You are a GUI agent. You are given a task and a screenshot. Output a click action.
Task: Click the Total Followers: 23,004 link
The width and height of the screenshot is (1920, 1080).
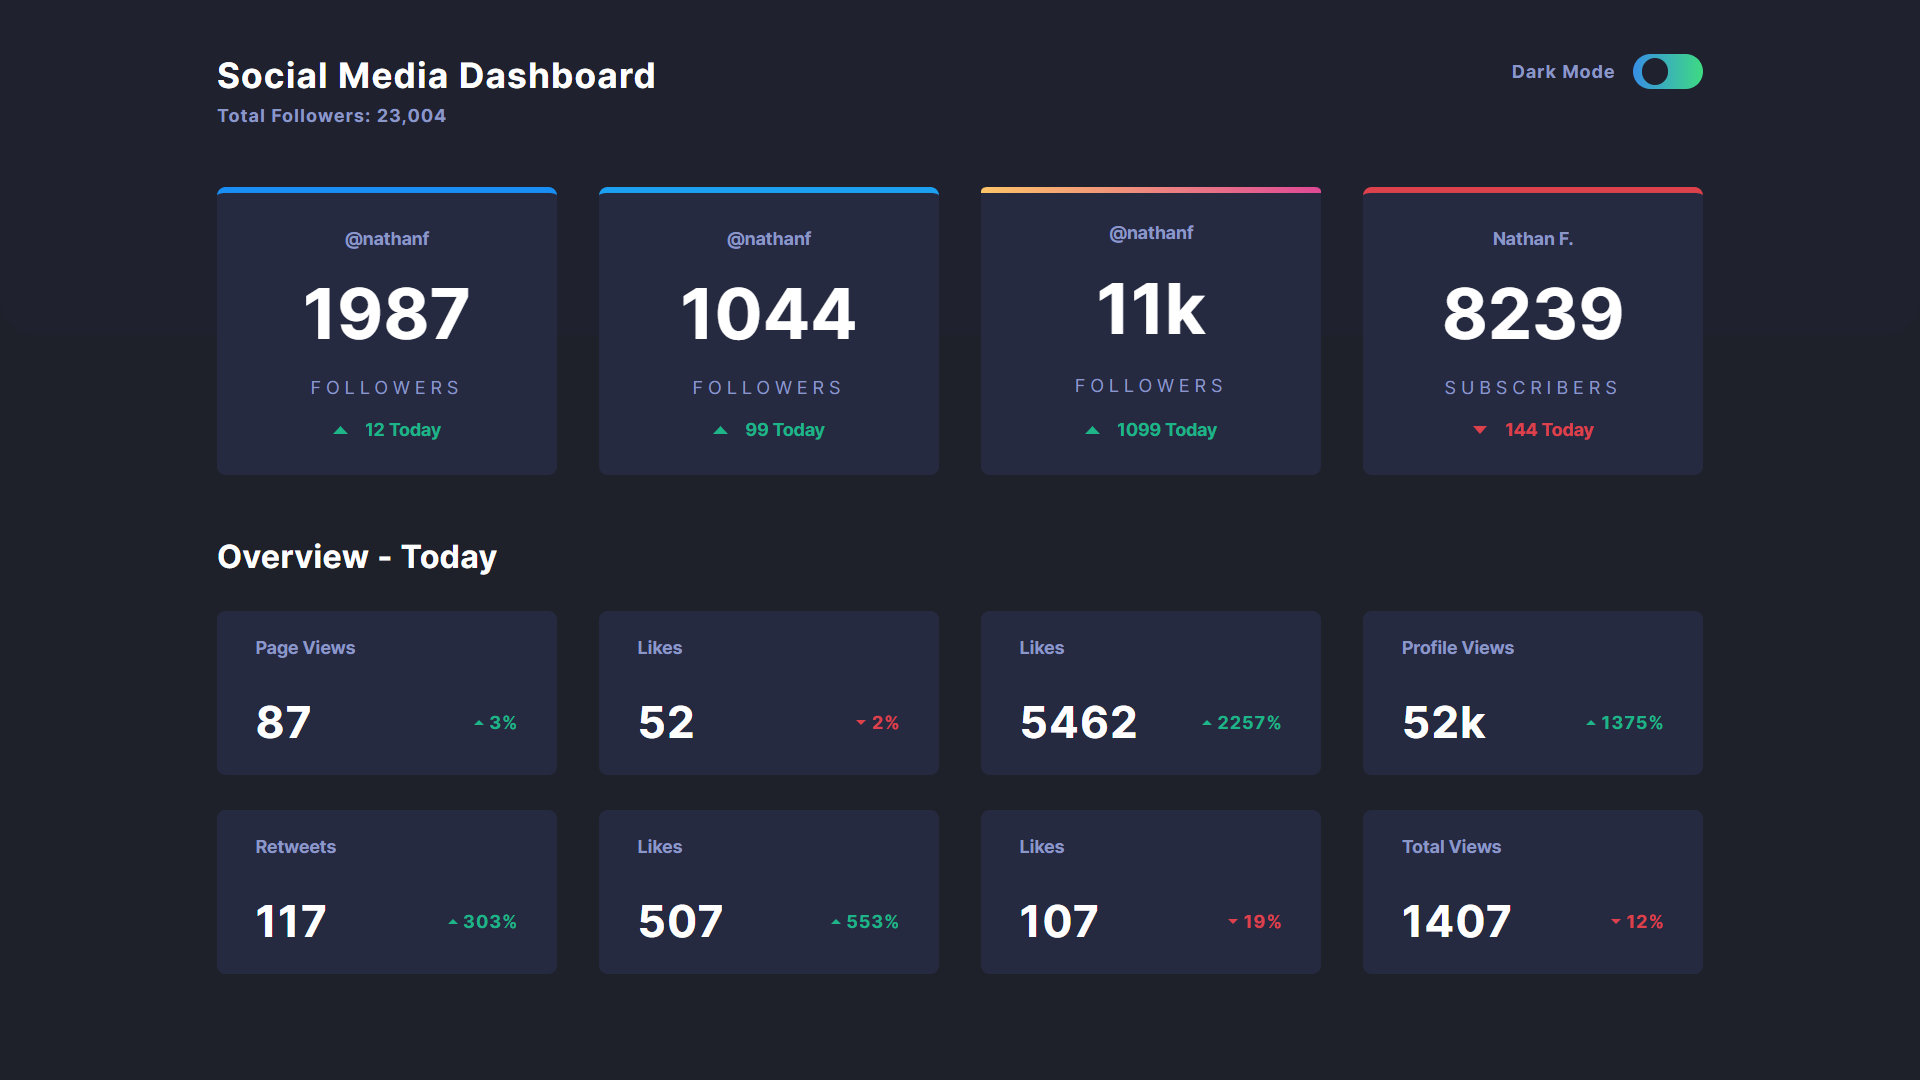click(x=331, y=115)
